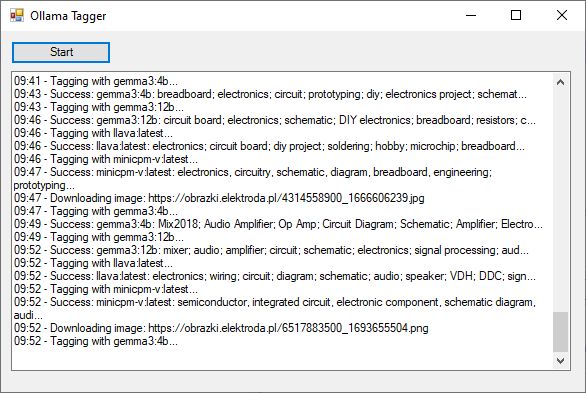The image size is (586, 393).
Task: Click the 09:46 Success llava:latest electronics line
Action: point(269,146)
